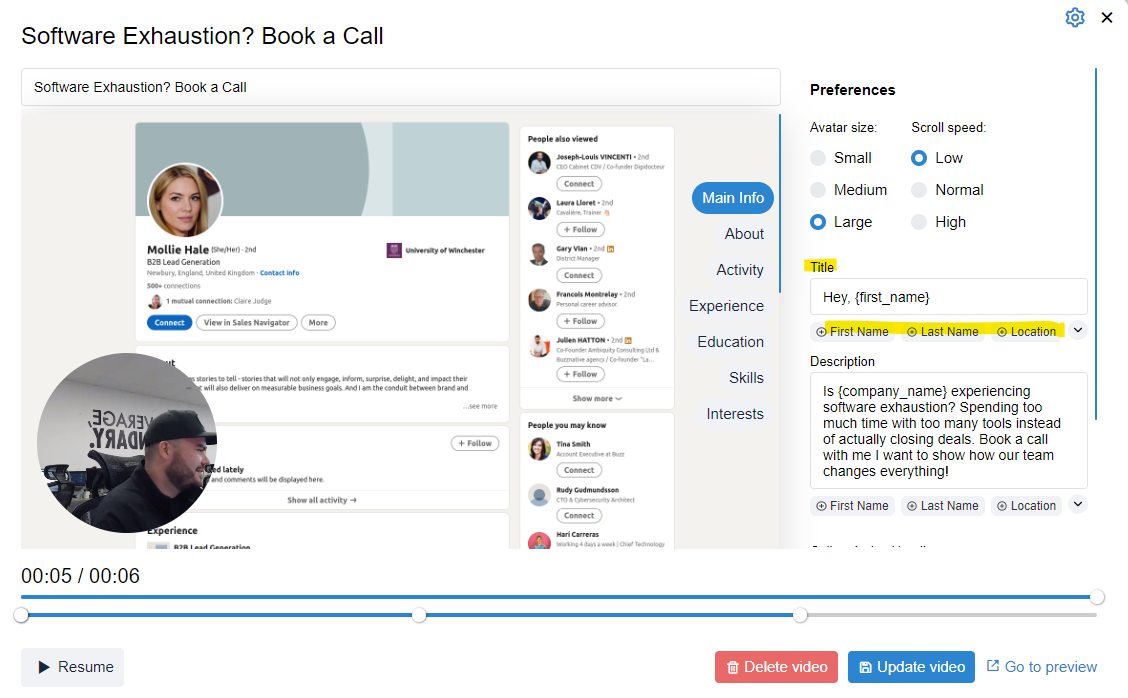Delete the video
1128x698 pixels.
(x=776, y=667)
